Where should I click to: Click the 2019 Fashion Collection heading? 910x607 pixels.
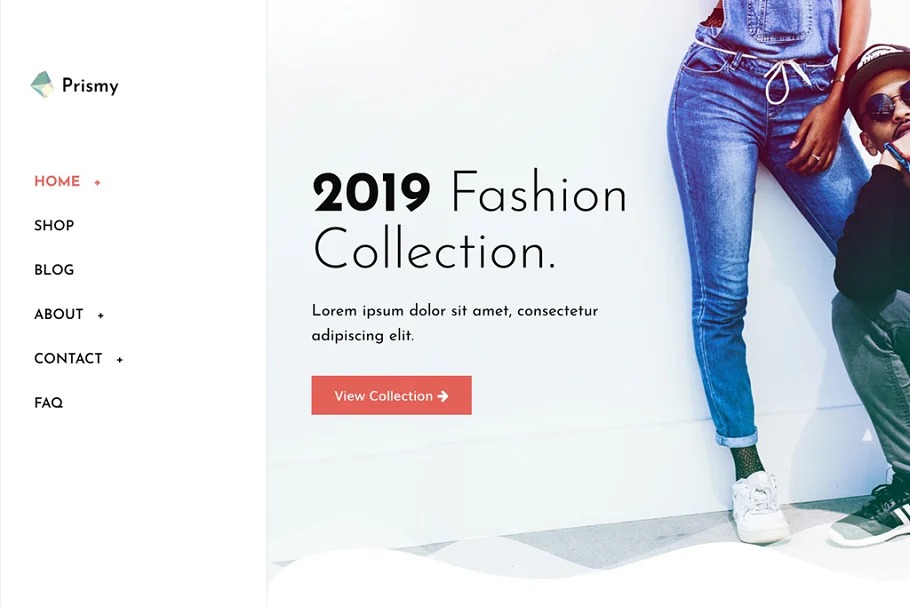pos(470,221)
